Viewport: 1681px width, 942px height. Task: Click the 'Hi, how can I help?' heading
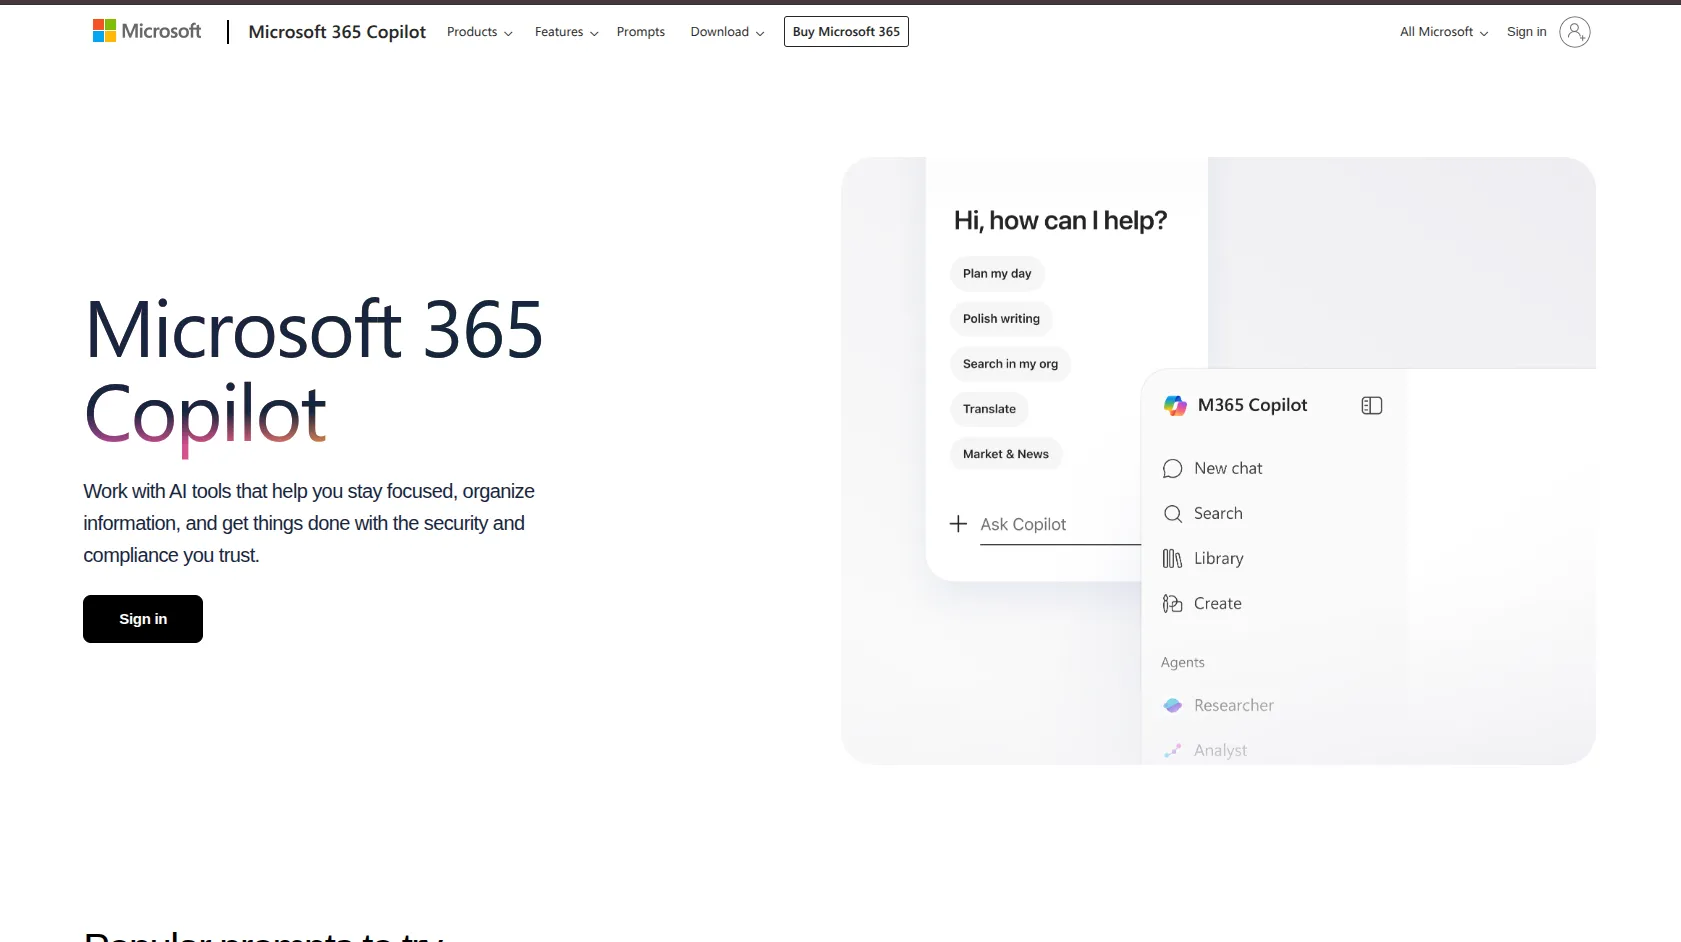[1060, 220]
